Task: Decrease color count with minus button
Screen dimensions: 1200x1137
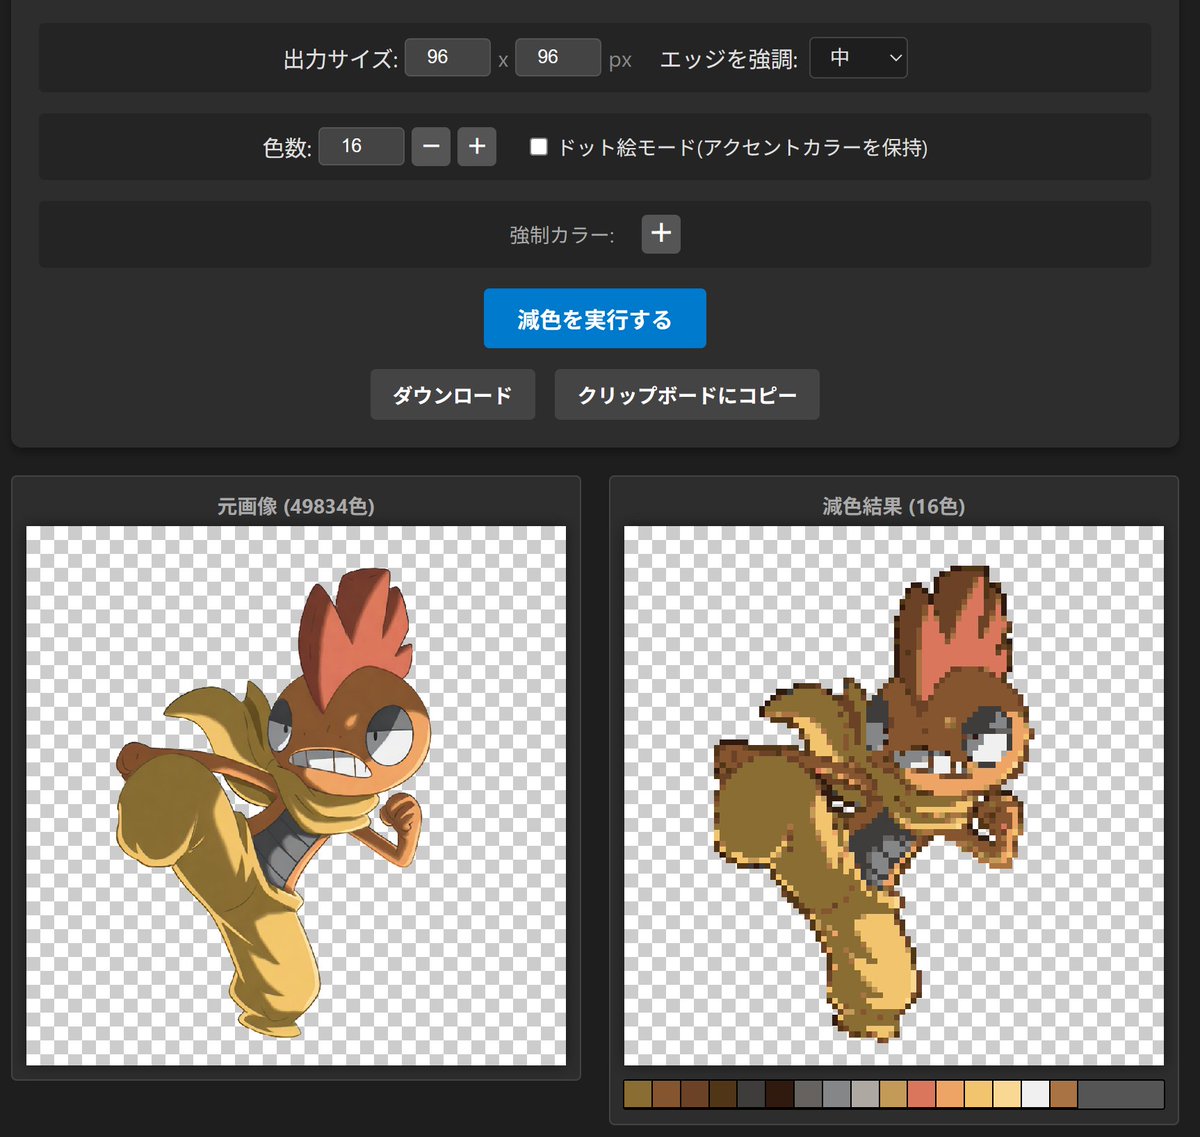Action: [431, 146]
